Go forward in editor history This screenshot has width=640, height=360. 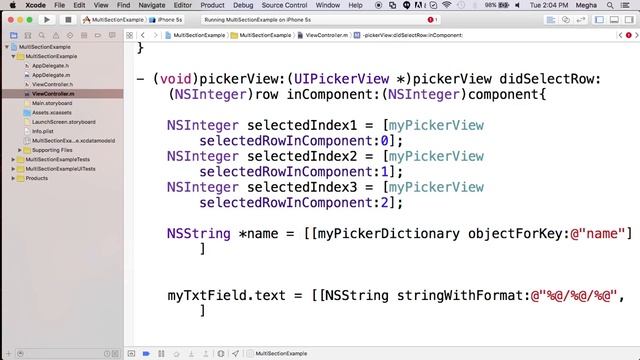coord(155,36)
